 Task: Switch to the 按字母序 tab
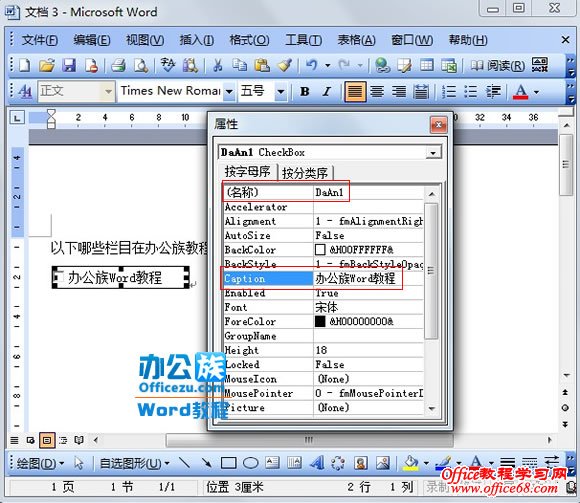[x=247, y=171]
